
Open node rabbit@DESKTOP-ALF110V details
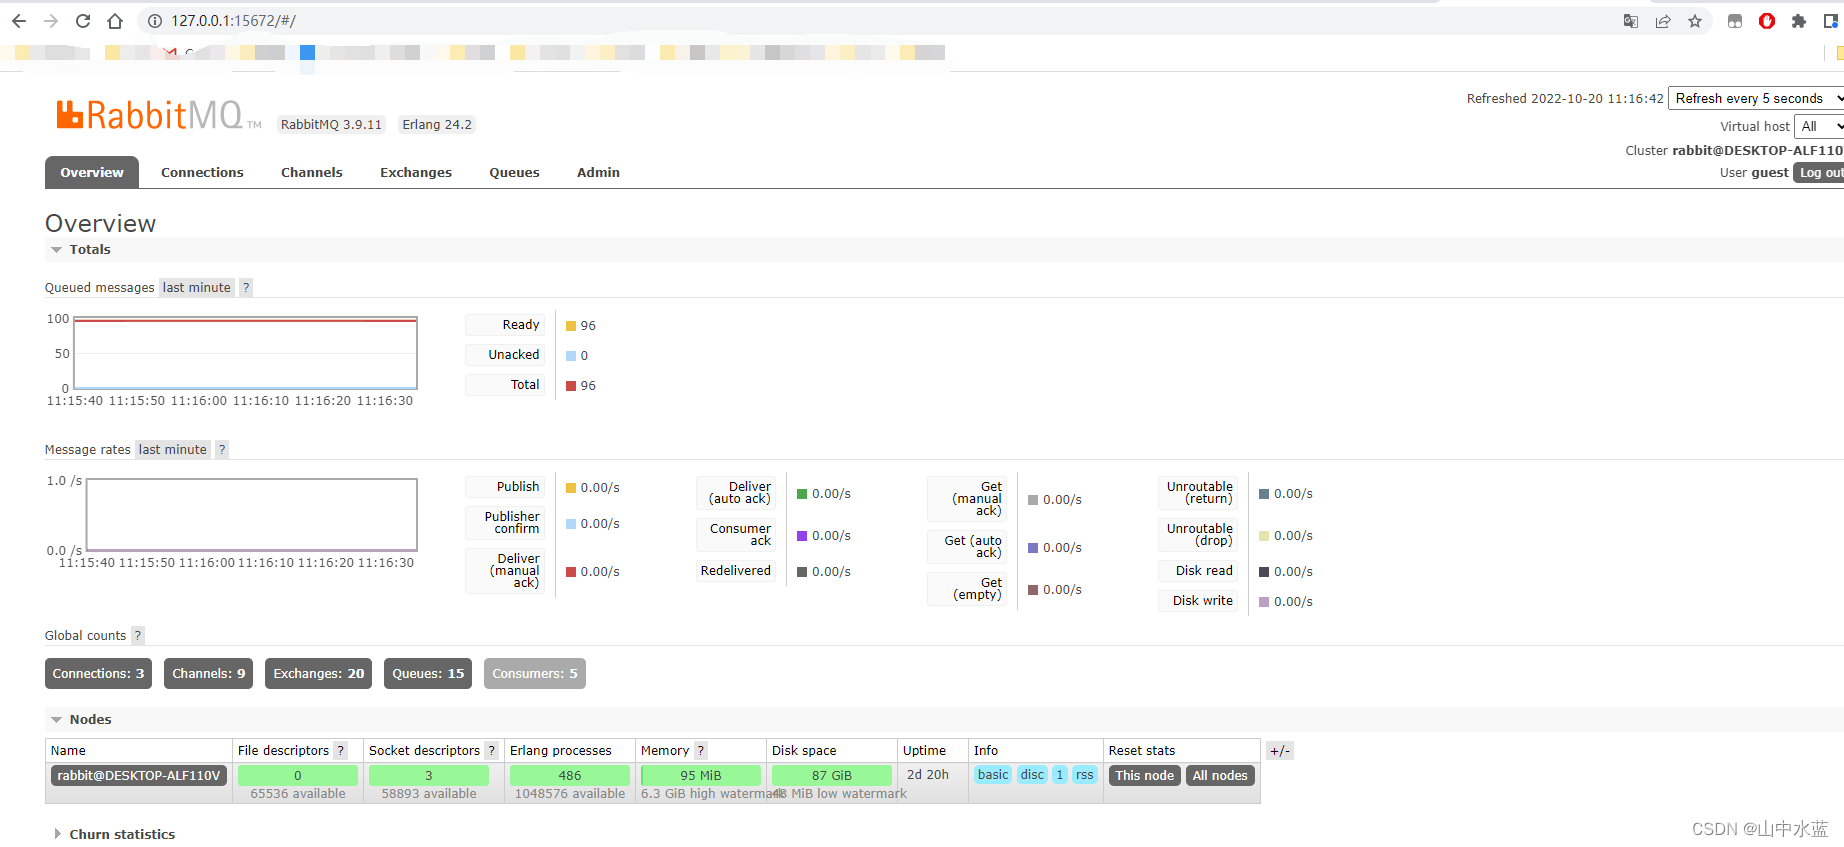tap(139, 776)
